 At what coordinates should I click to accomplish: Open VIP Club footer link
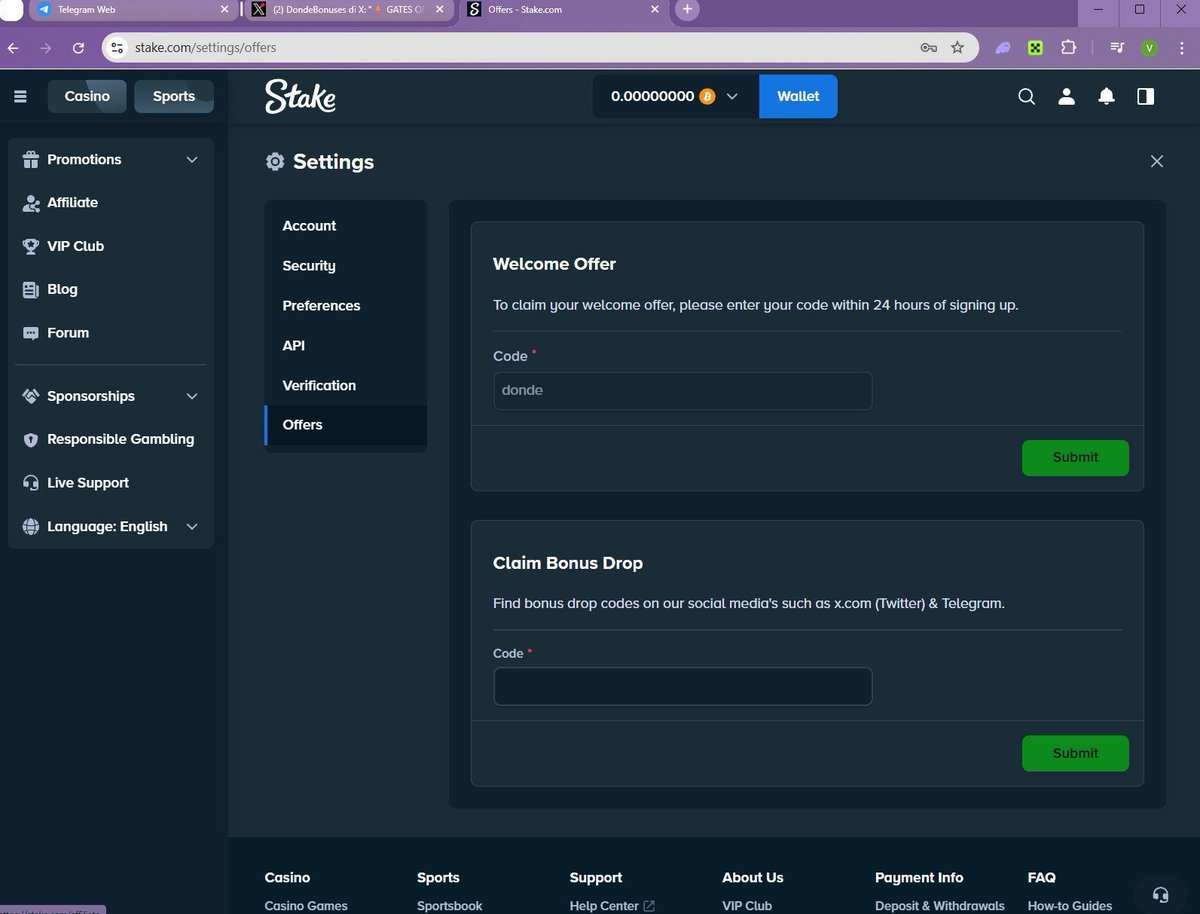(747, 906)
